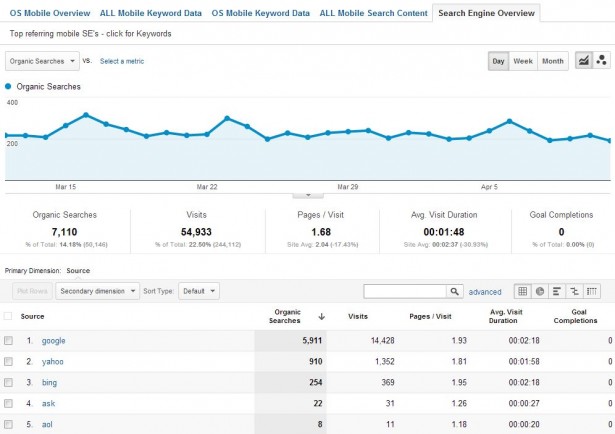This screenshot has height=434, width=615.
Task: Click the highest chart peak data point
Action: [86, 115]
